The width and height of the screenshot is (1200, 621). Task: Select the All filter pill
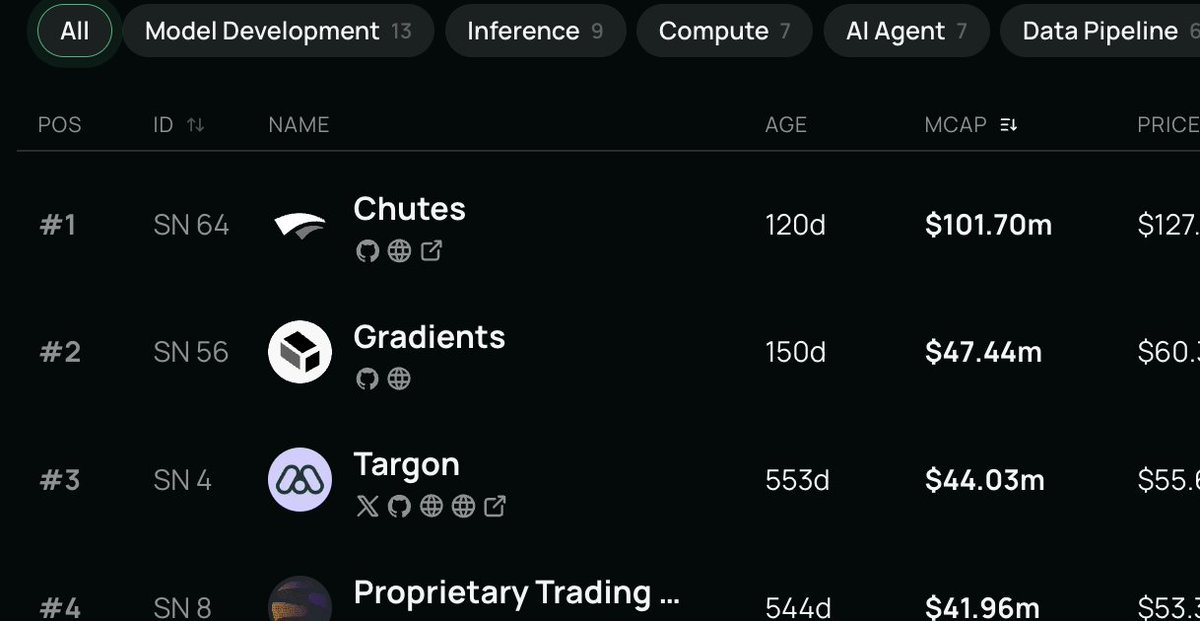(x=72, y=30)
